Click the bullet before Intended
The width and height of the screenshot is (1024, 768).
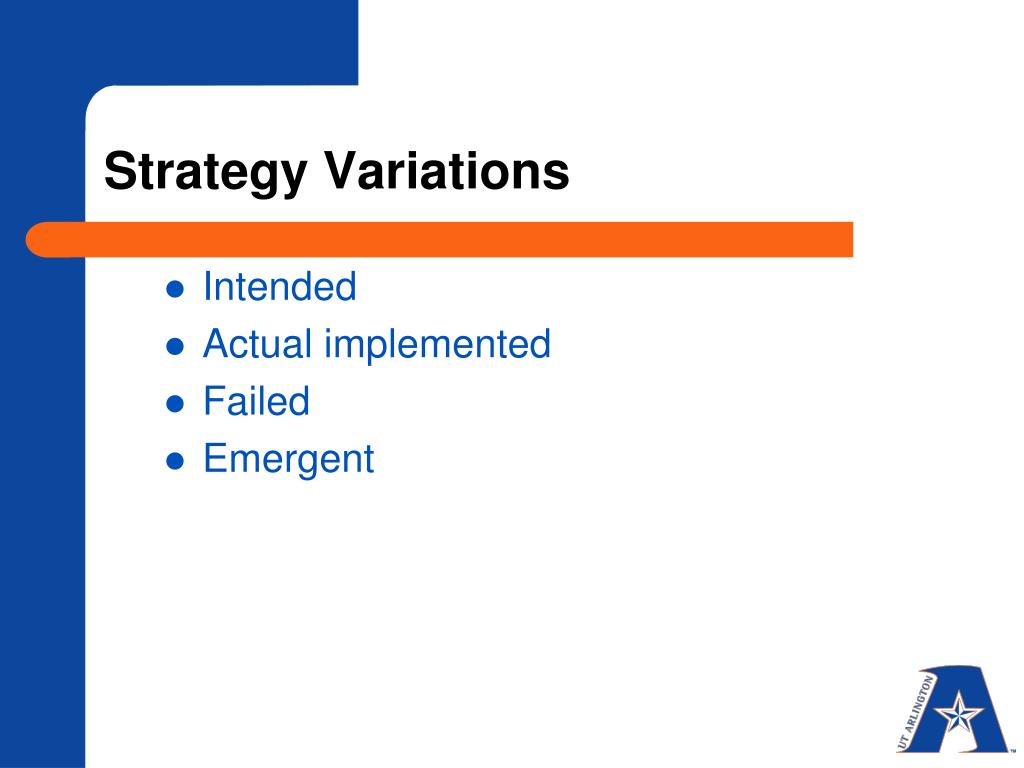click(x=175, y=289)
